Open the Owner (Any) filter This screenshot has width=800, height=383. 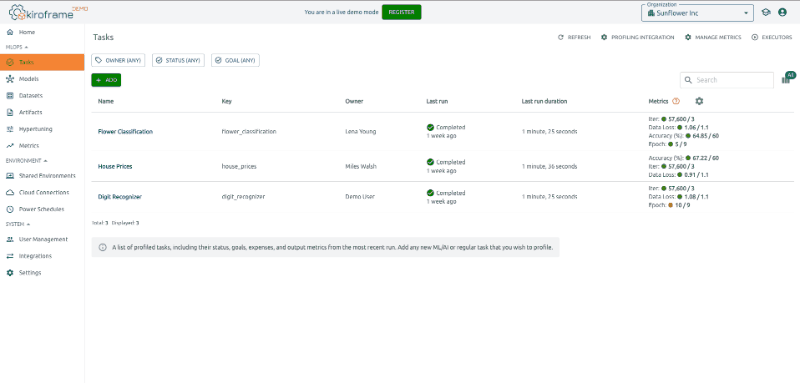click(118, 60)
